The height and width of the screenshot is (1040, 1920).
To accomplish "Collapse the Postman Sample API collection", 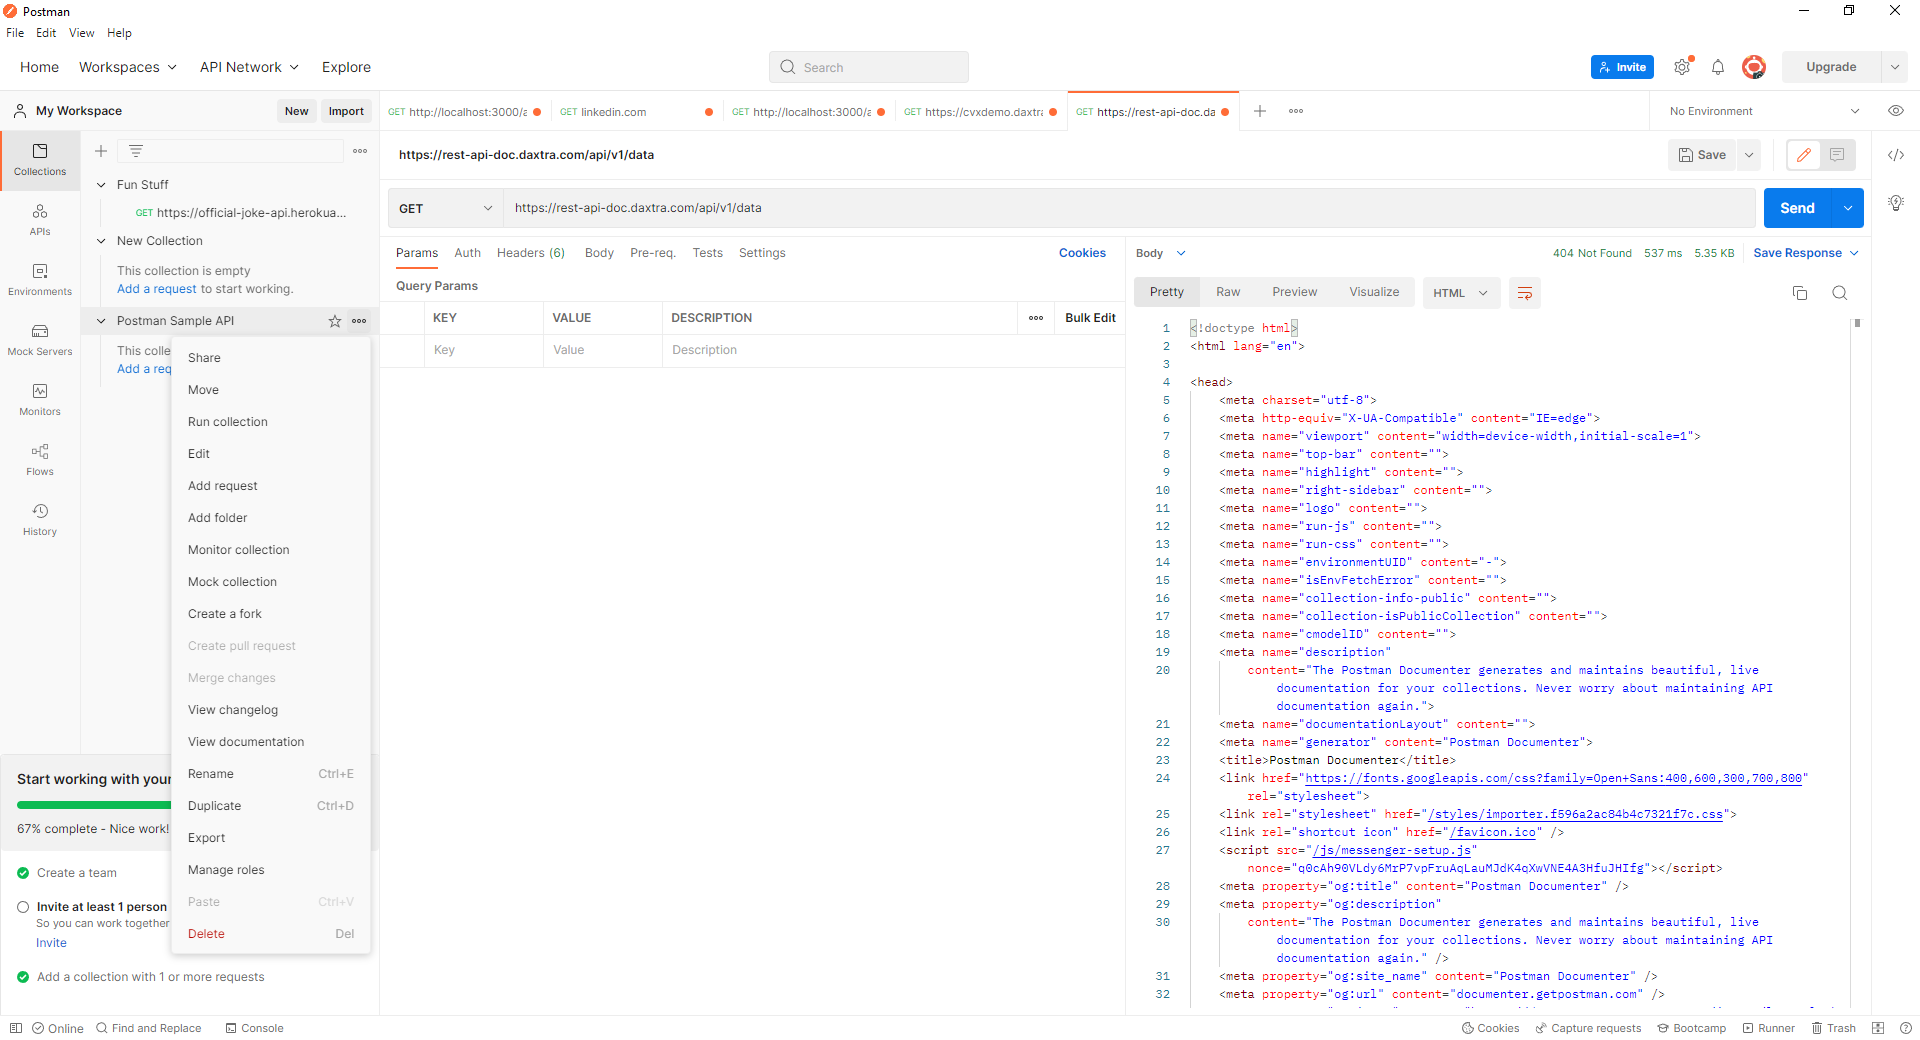I will (101, 321).
